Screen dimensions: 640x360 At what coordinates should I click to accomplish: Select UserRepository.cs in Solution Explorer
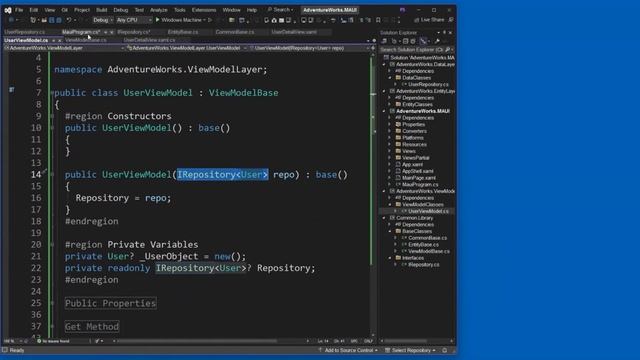click(428, 84)
